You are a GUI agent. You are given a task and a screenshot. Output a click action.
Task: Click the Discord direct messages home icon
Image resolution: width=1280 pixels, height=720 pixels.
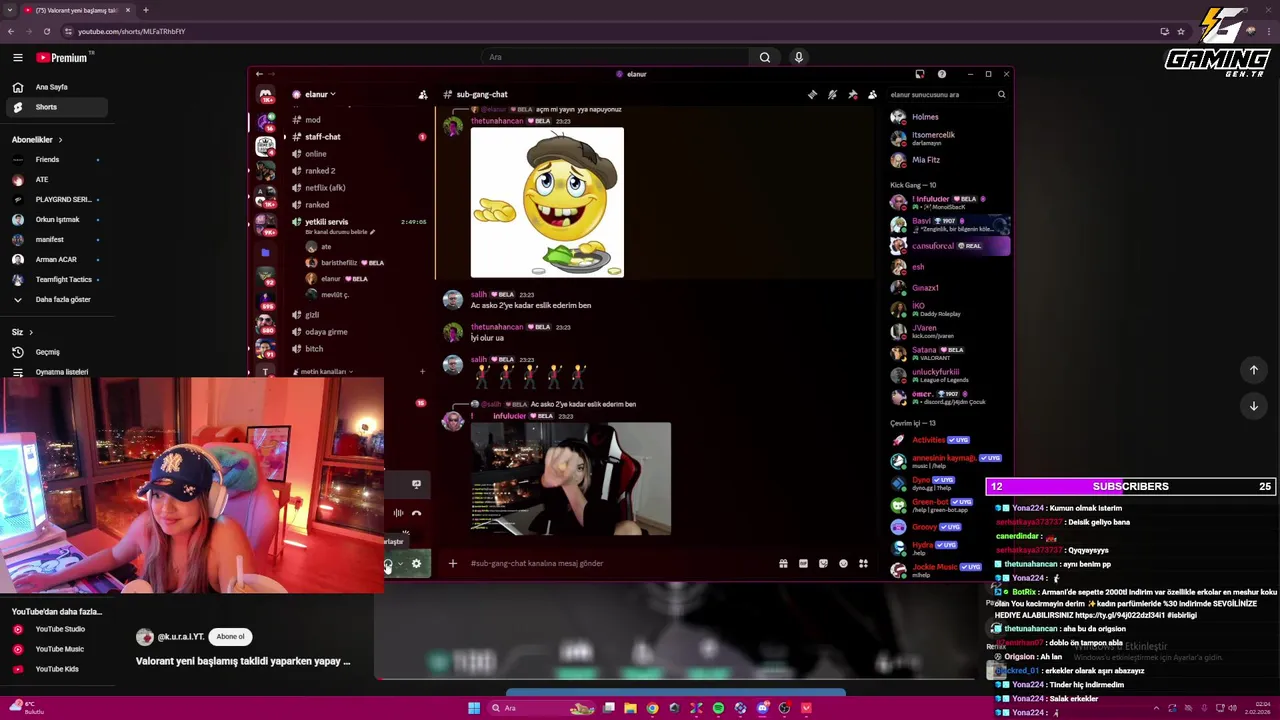(x=265, y=95)
